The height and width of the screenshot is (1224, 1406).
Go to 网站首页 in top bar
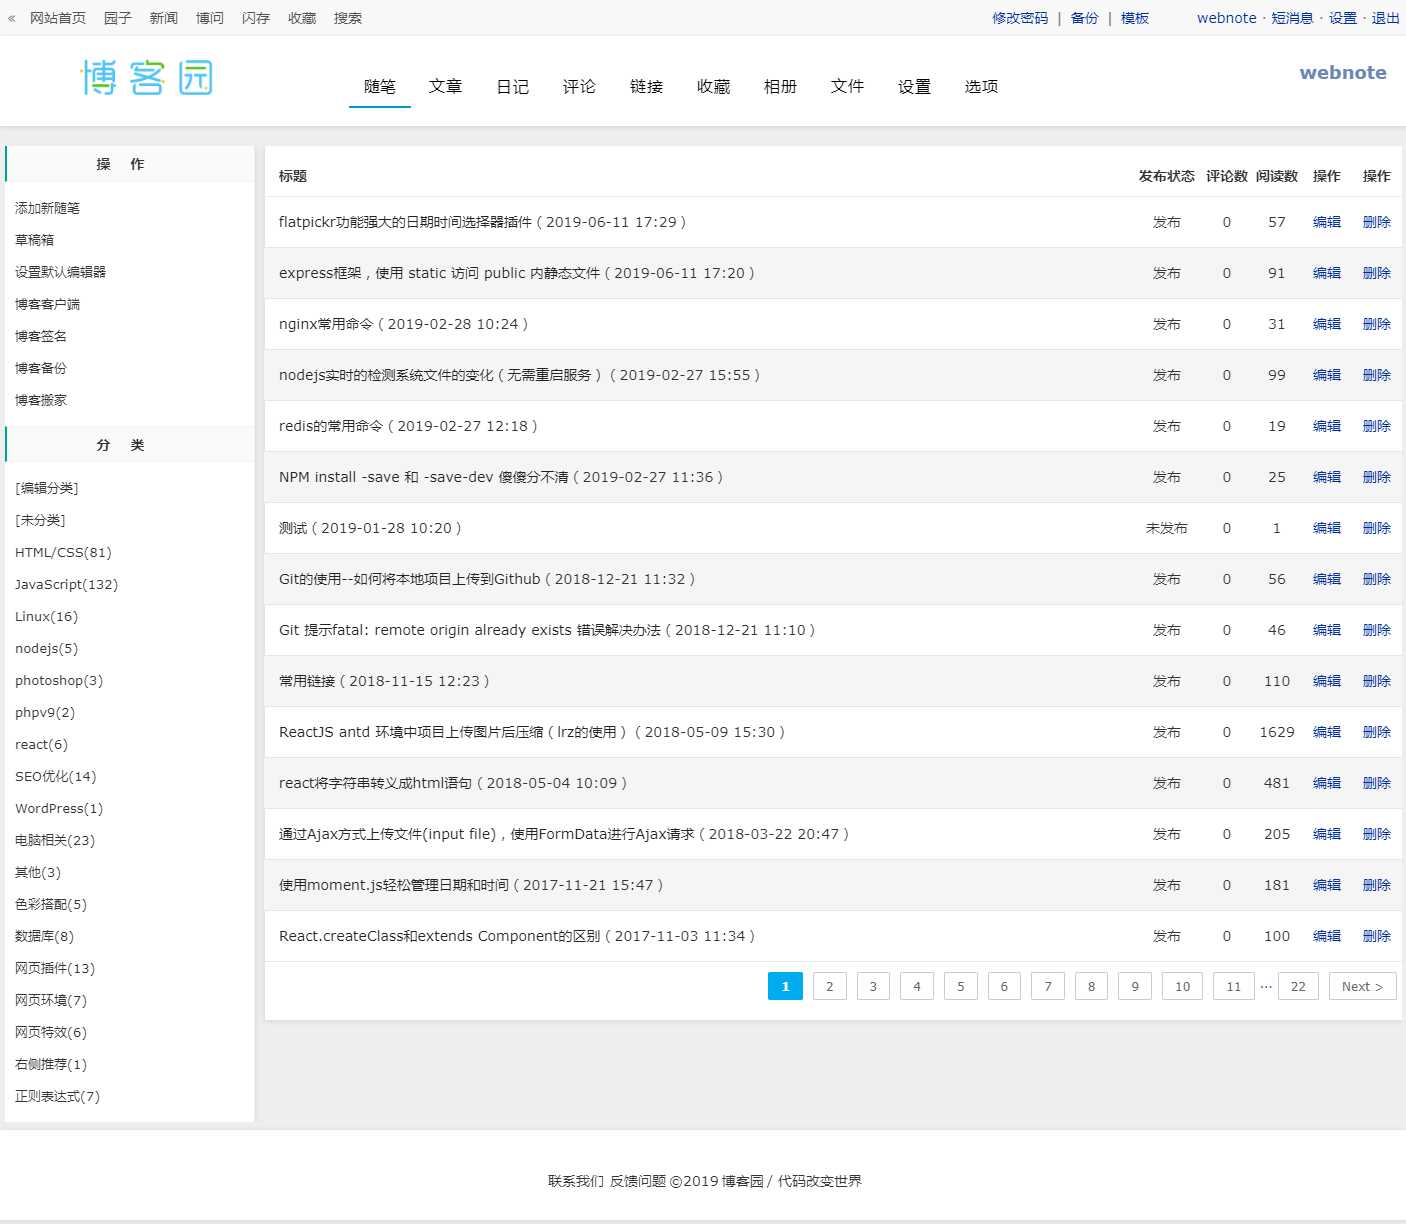click(58, 18)
